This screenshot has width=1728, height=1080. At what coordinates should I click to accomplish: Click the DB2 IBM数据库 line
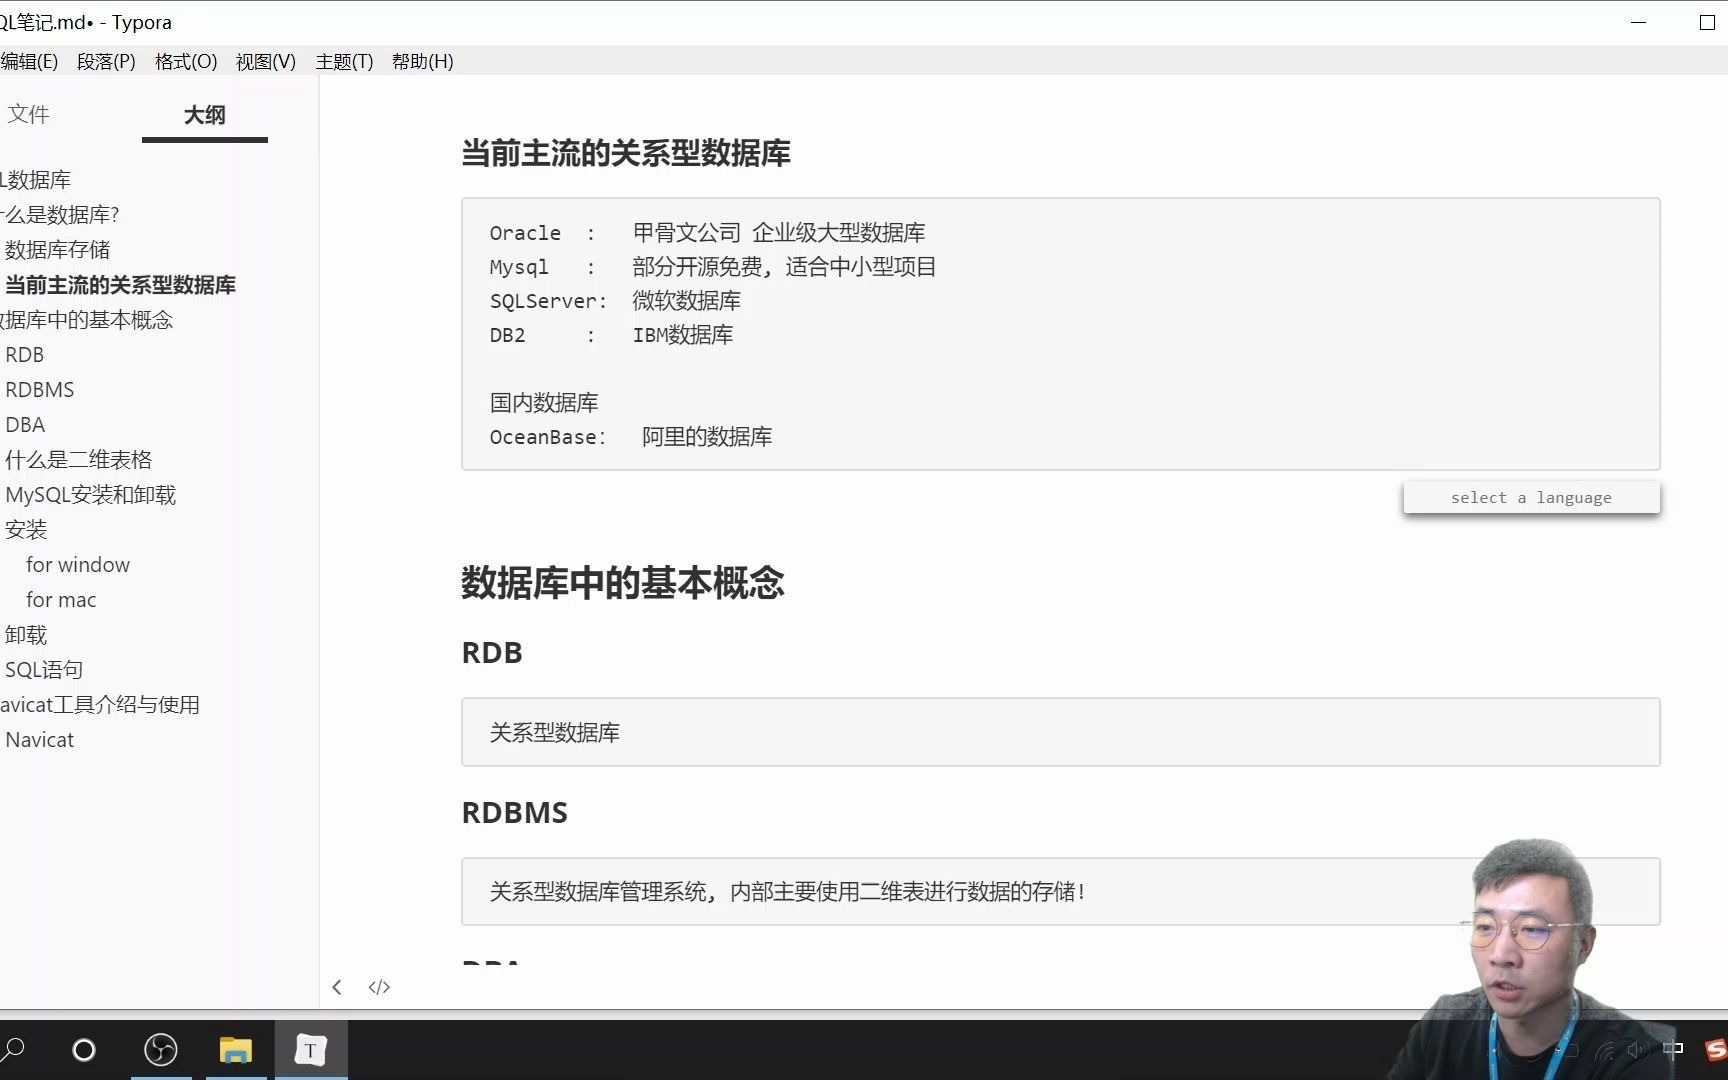611,335
